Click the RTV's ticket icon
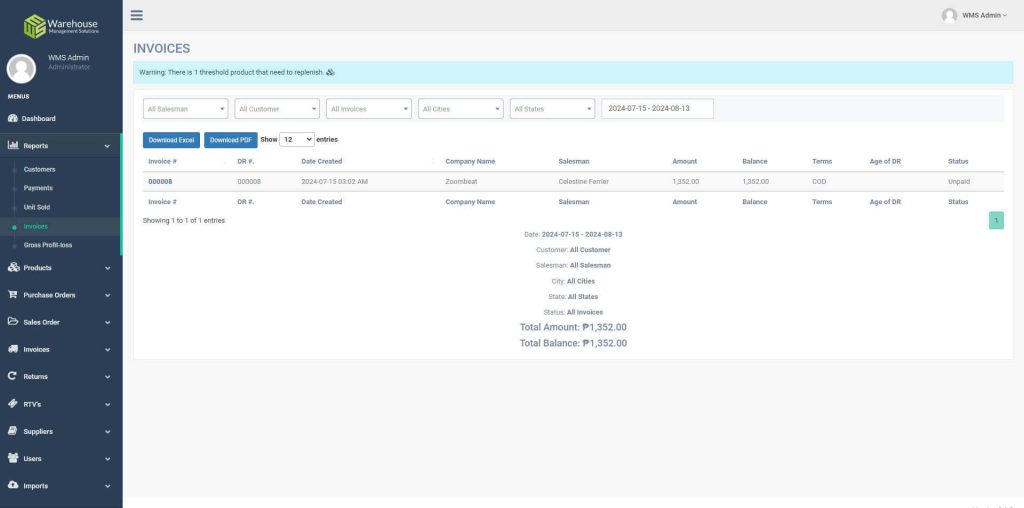Screen dimensions: 1024x508 click(x=12, y=404)
